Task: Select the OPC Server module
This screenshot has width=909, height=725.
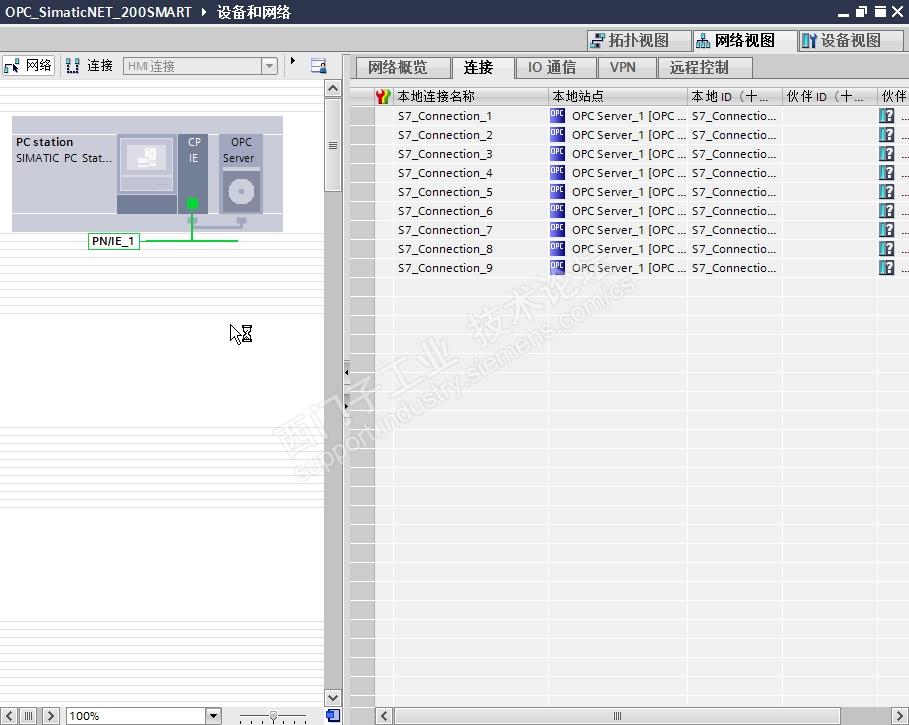Action: click(x=241, y=173)
